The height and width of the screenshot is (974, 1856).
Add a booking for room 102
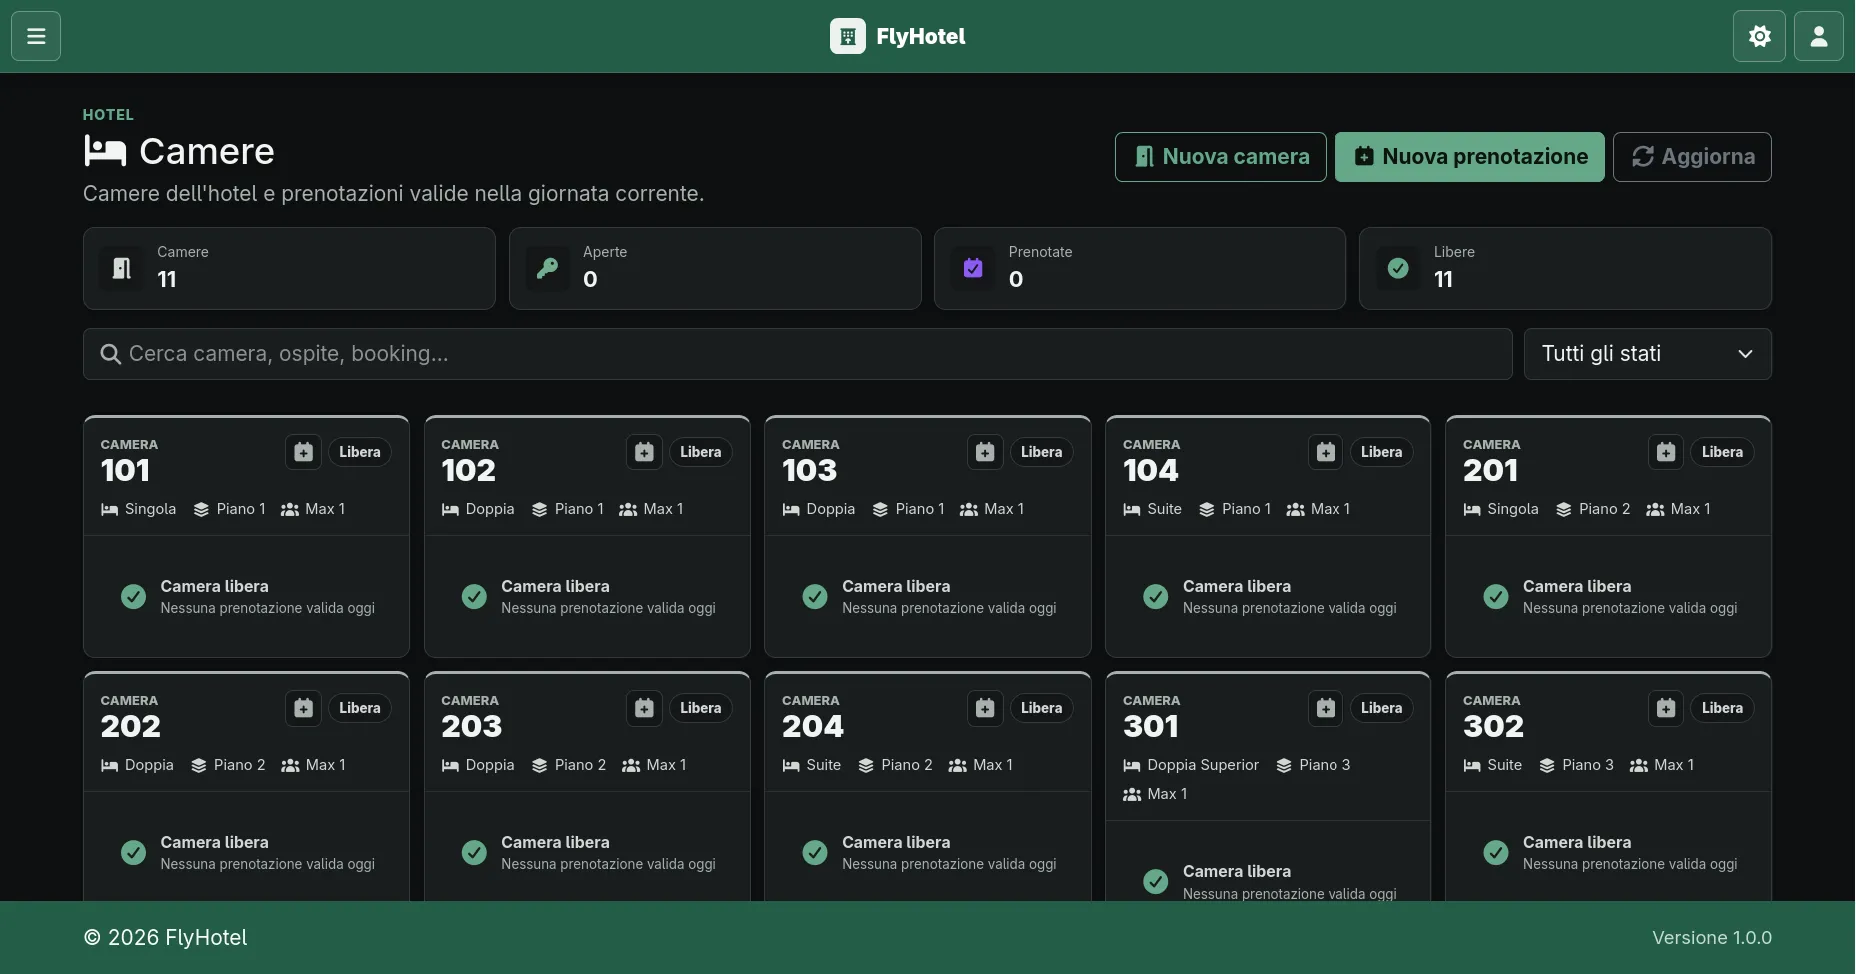click(645, 452)
